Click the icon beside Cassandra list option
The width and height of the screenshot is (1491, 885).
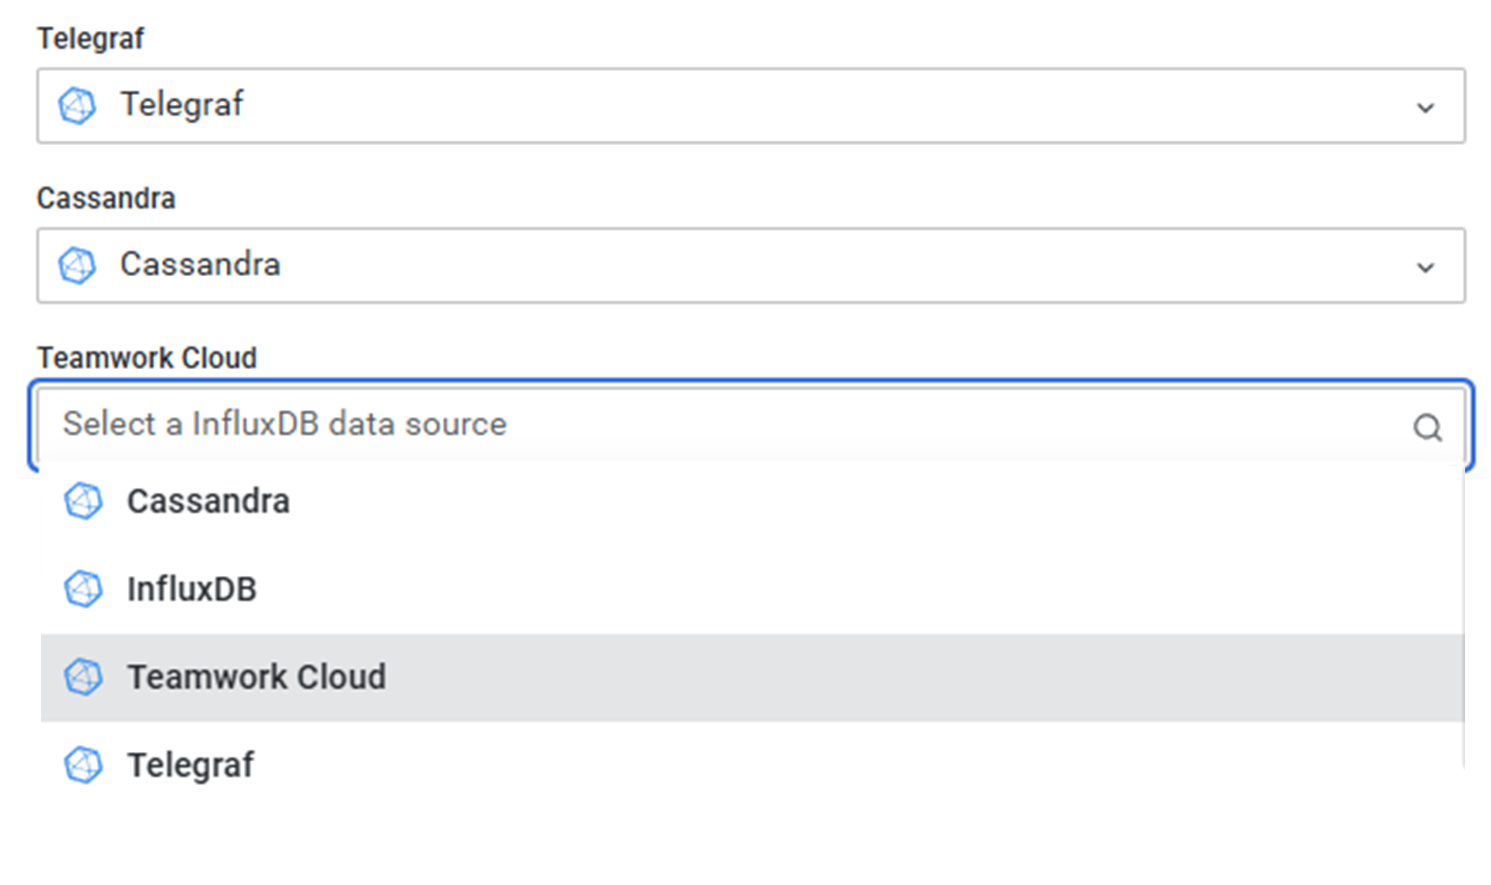(83, 501)
